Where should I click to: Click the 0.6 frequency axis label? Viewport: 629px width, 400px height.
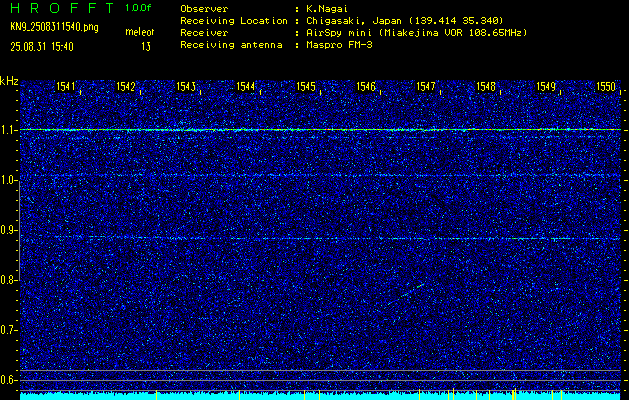(x=8, y=380)
